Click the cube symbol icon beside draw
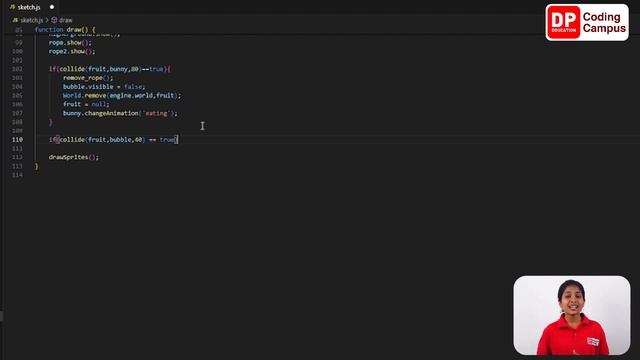Screen dimensions: 640x360 point(54,20)
